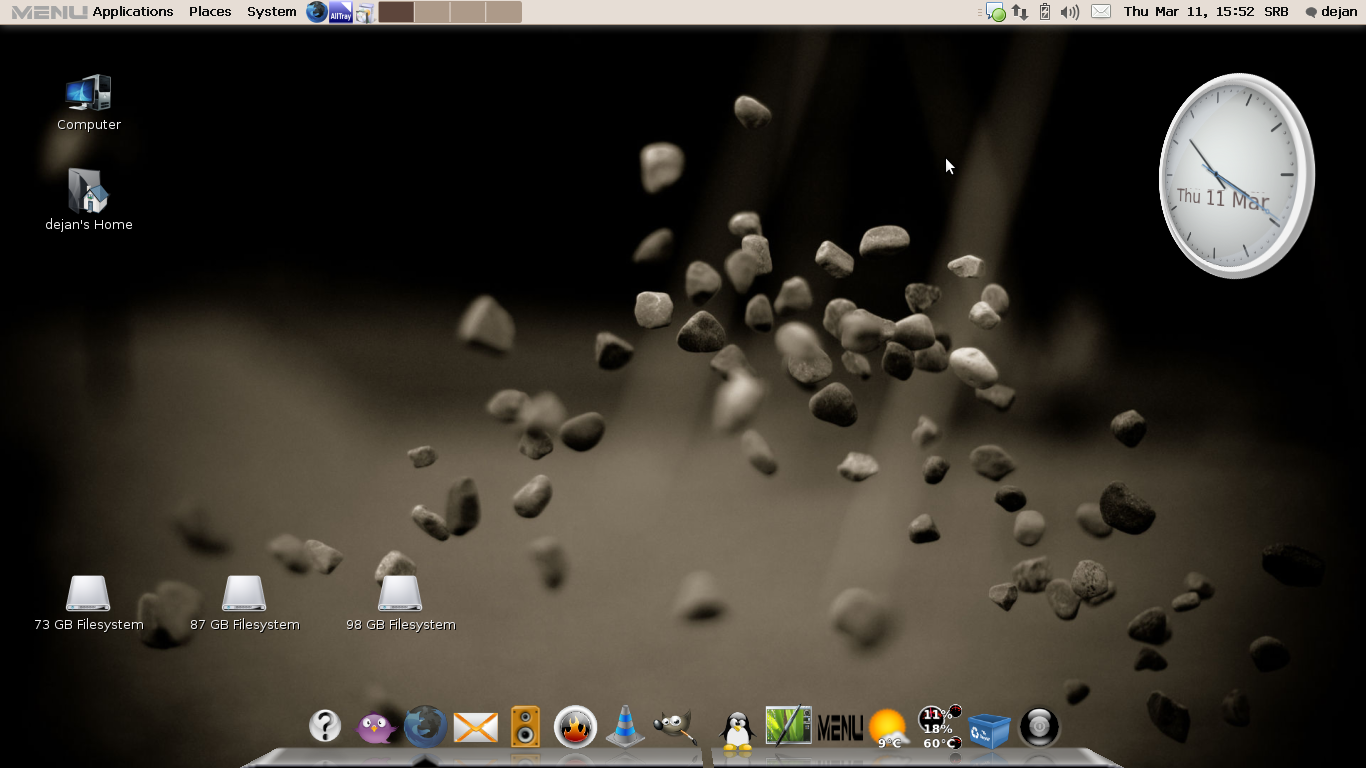Launch VLC media player from dock

(x=625, y=727)
